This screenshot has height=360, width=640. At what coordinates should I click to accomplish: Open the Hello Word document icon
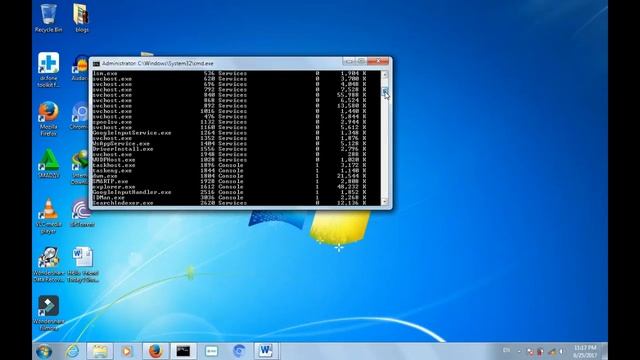coord(83,264)
